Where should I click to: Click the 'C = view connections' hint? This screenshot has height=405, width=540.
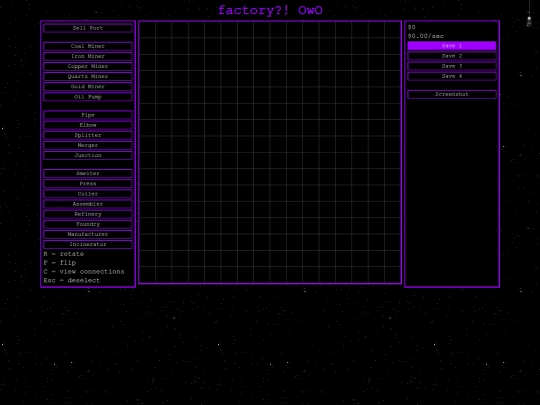(x=84, y=272)
